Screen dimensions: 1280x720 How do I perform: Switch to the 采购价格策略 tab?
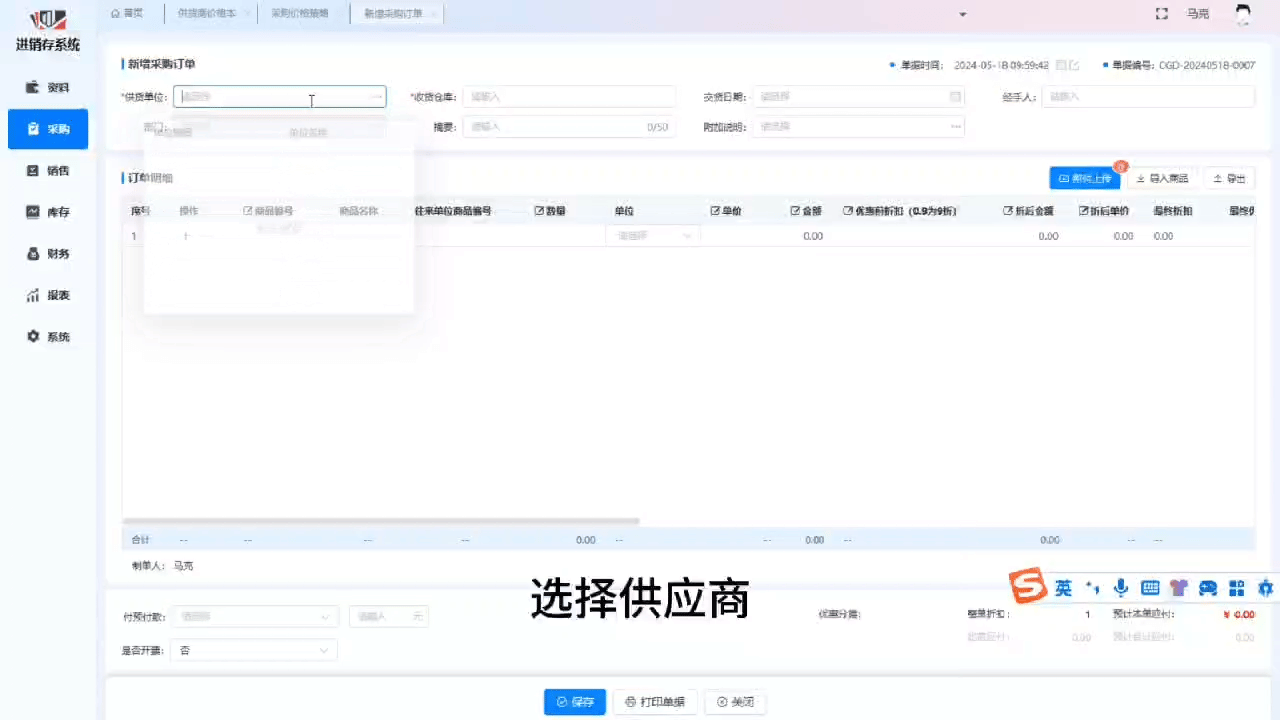pos(299,14)
